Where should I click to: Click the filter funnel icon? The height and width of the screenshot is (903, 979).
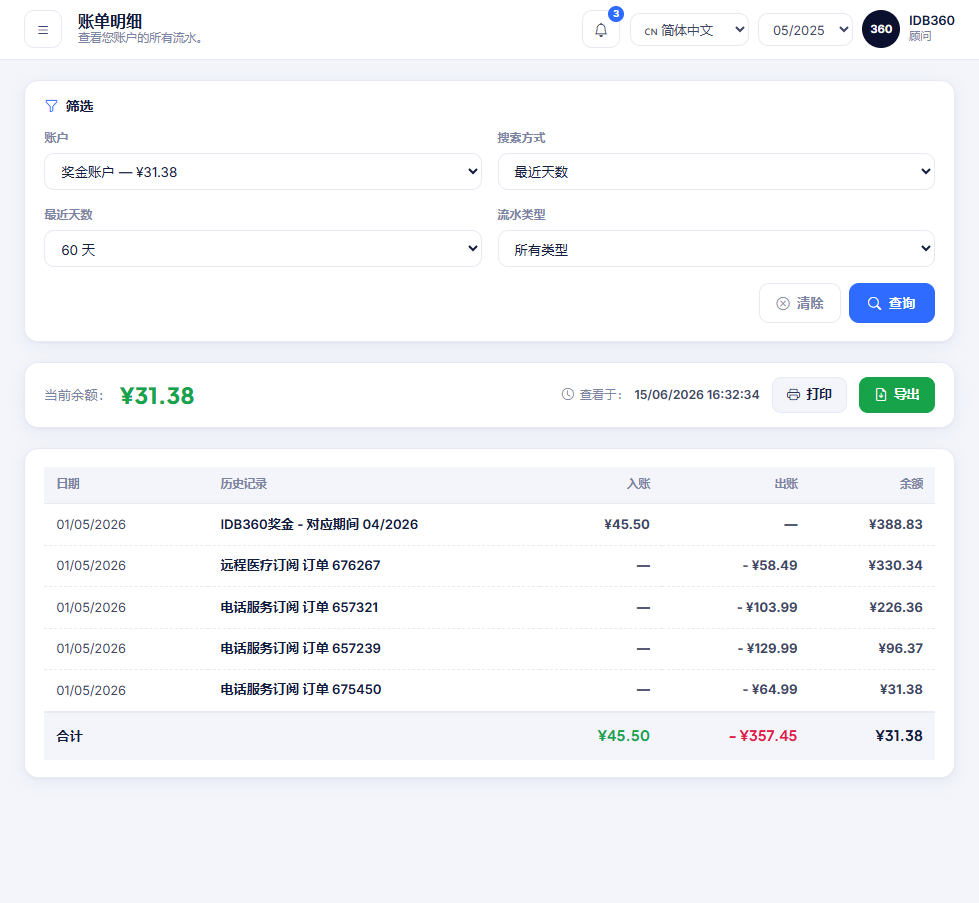tap(51, 106)
